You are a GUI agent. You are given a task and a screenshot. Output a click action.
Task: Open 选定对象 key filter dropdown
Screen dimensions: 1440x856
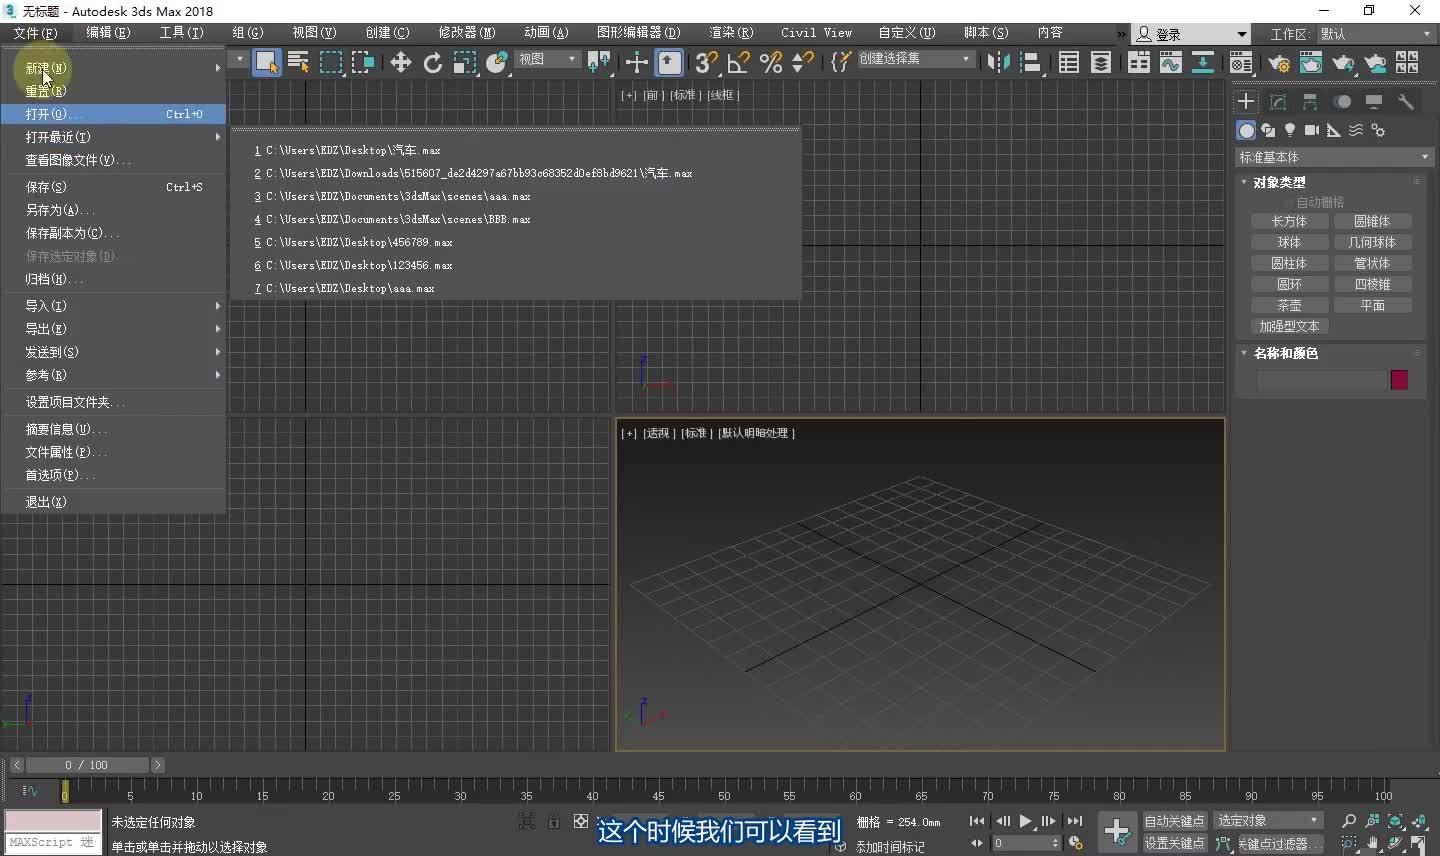[1267, 821]
